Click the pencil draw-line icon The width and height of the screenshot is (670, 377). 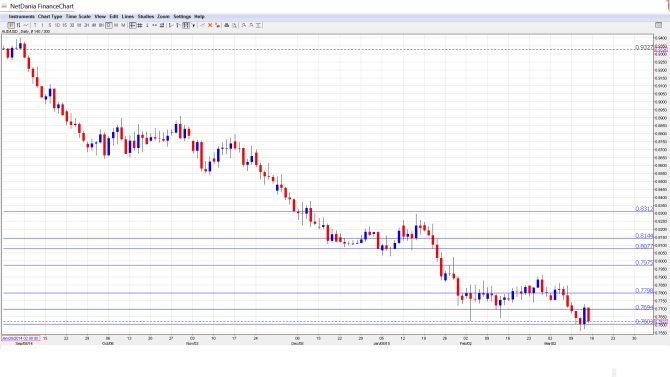(203, 25)
